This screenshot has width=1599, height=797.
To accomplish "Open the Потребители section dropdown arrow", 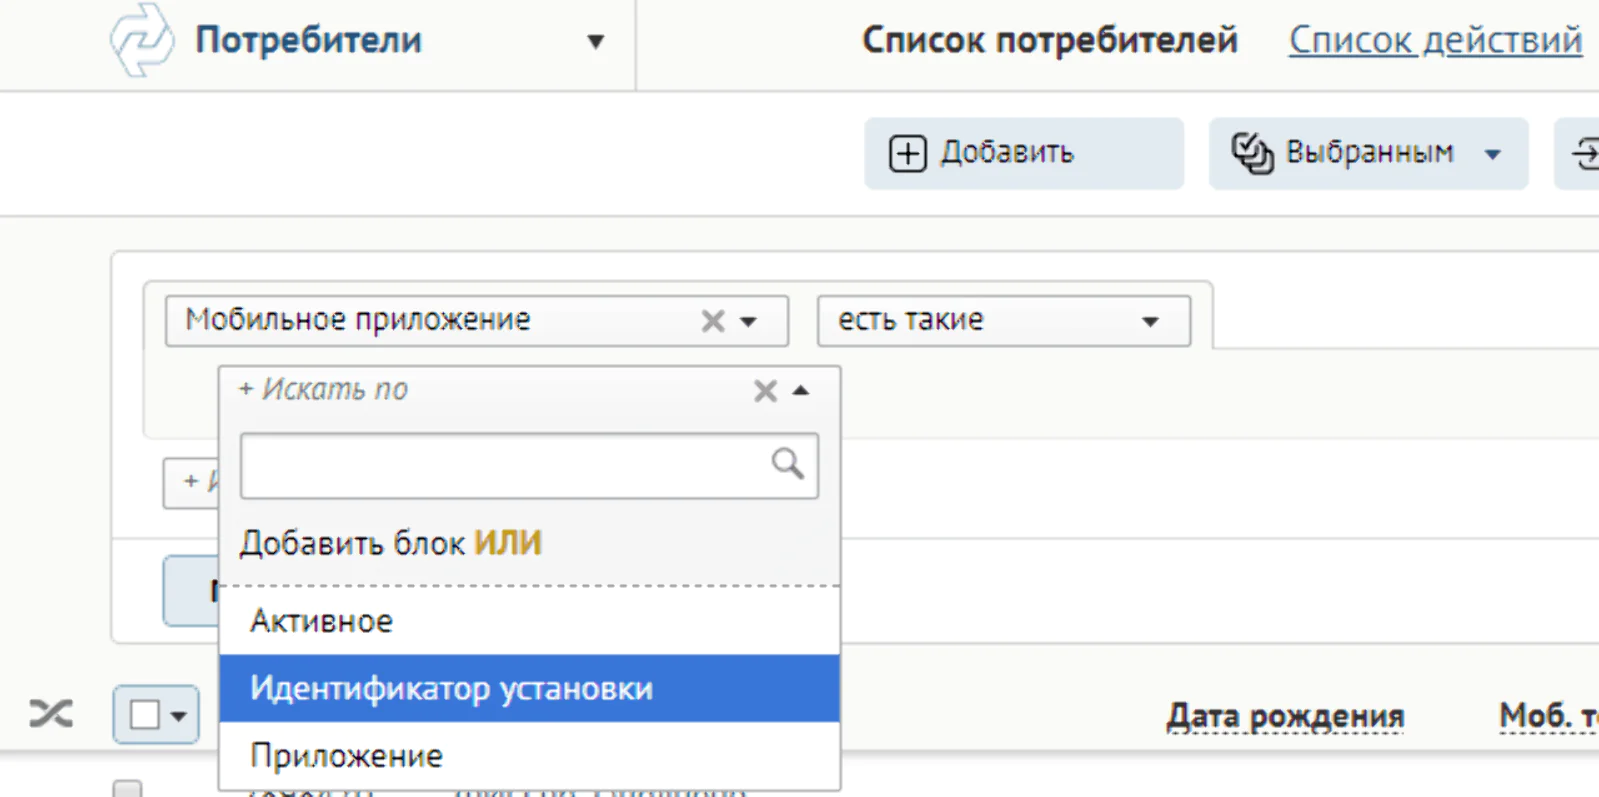I will (596, 41).
